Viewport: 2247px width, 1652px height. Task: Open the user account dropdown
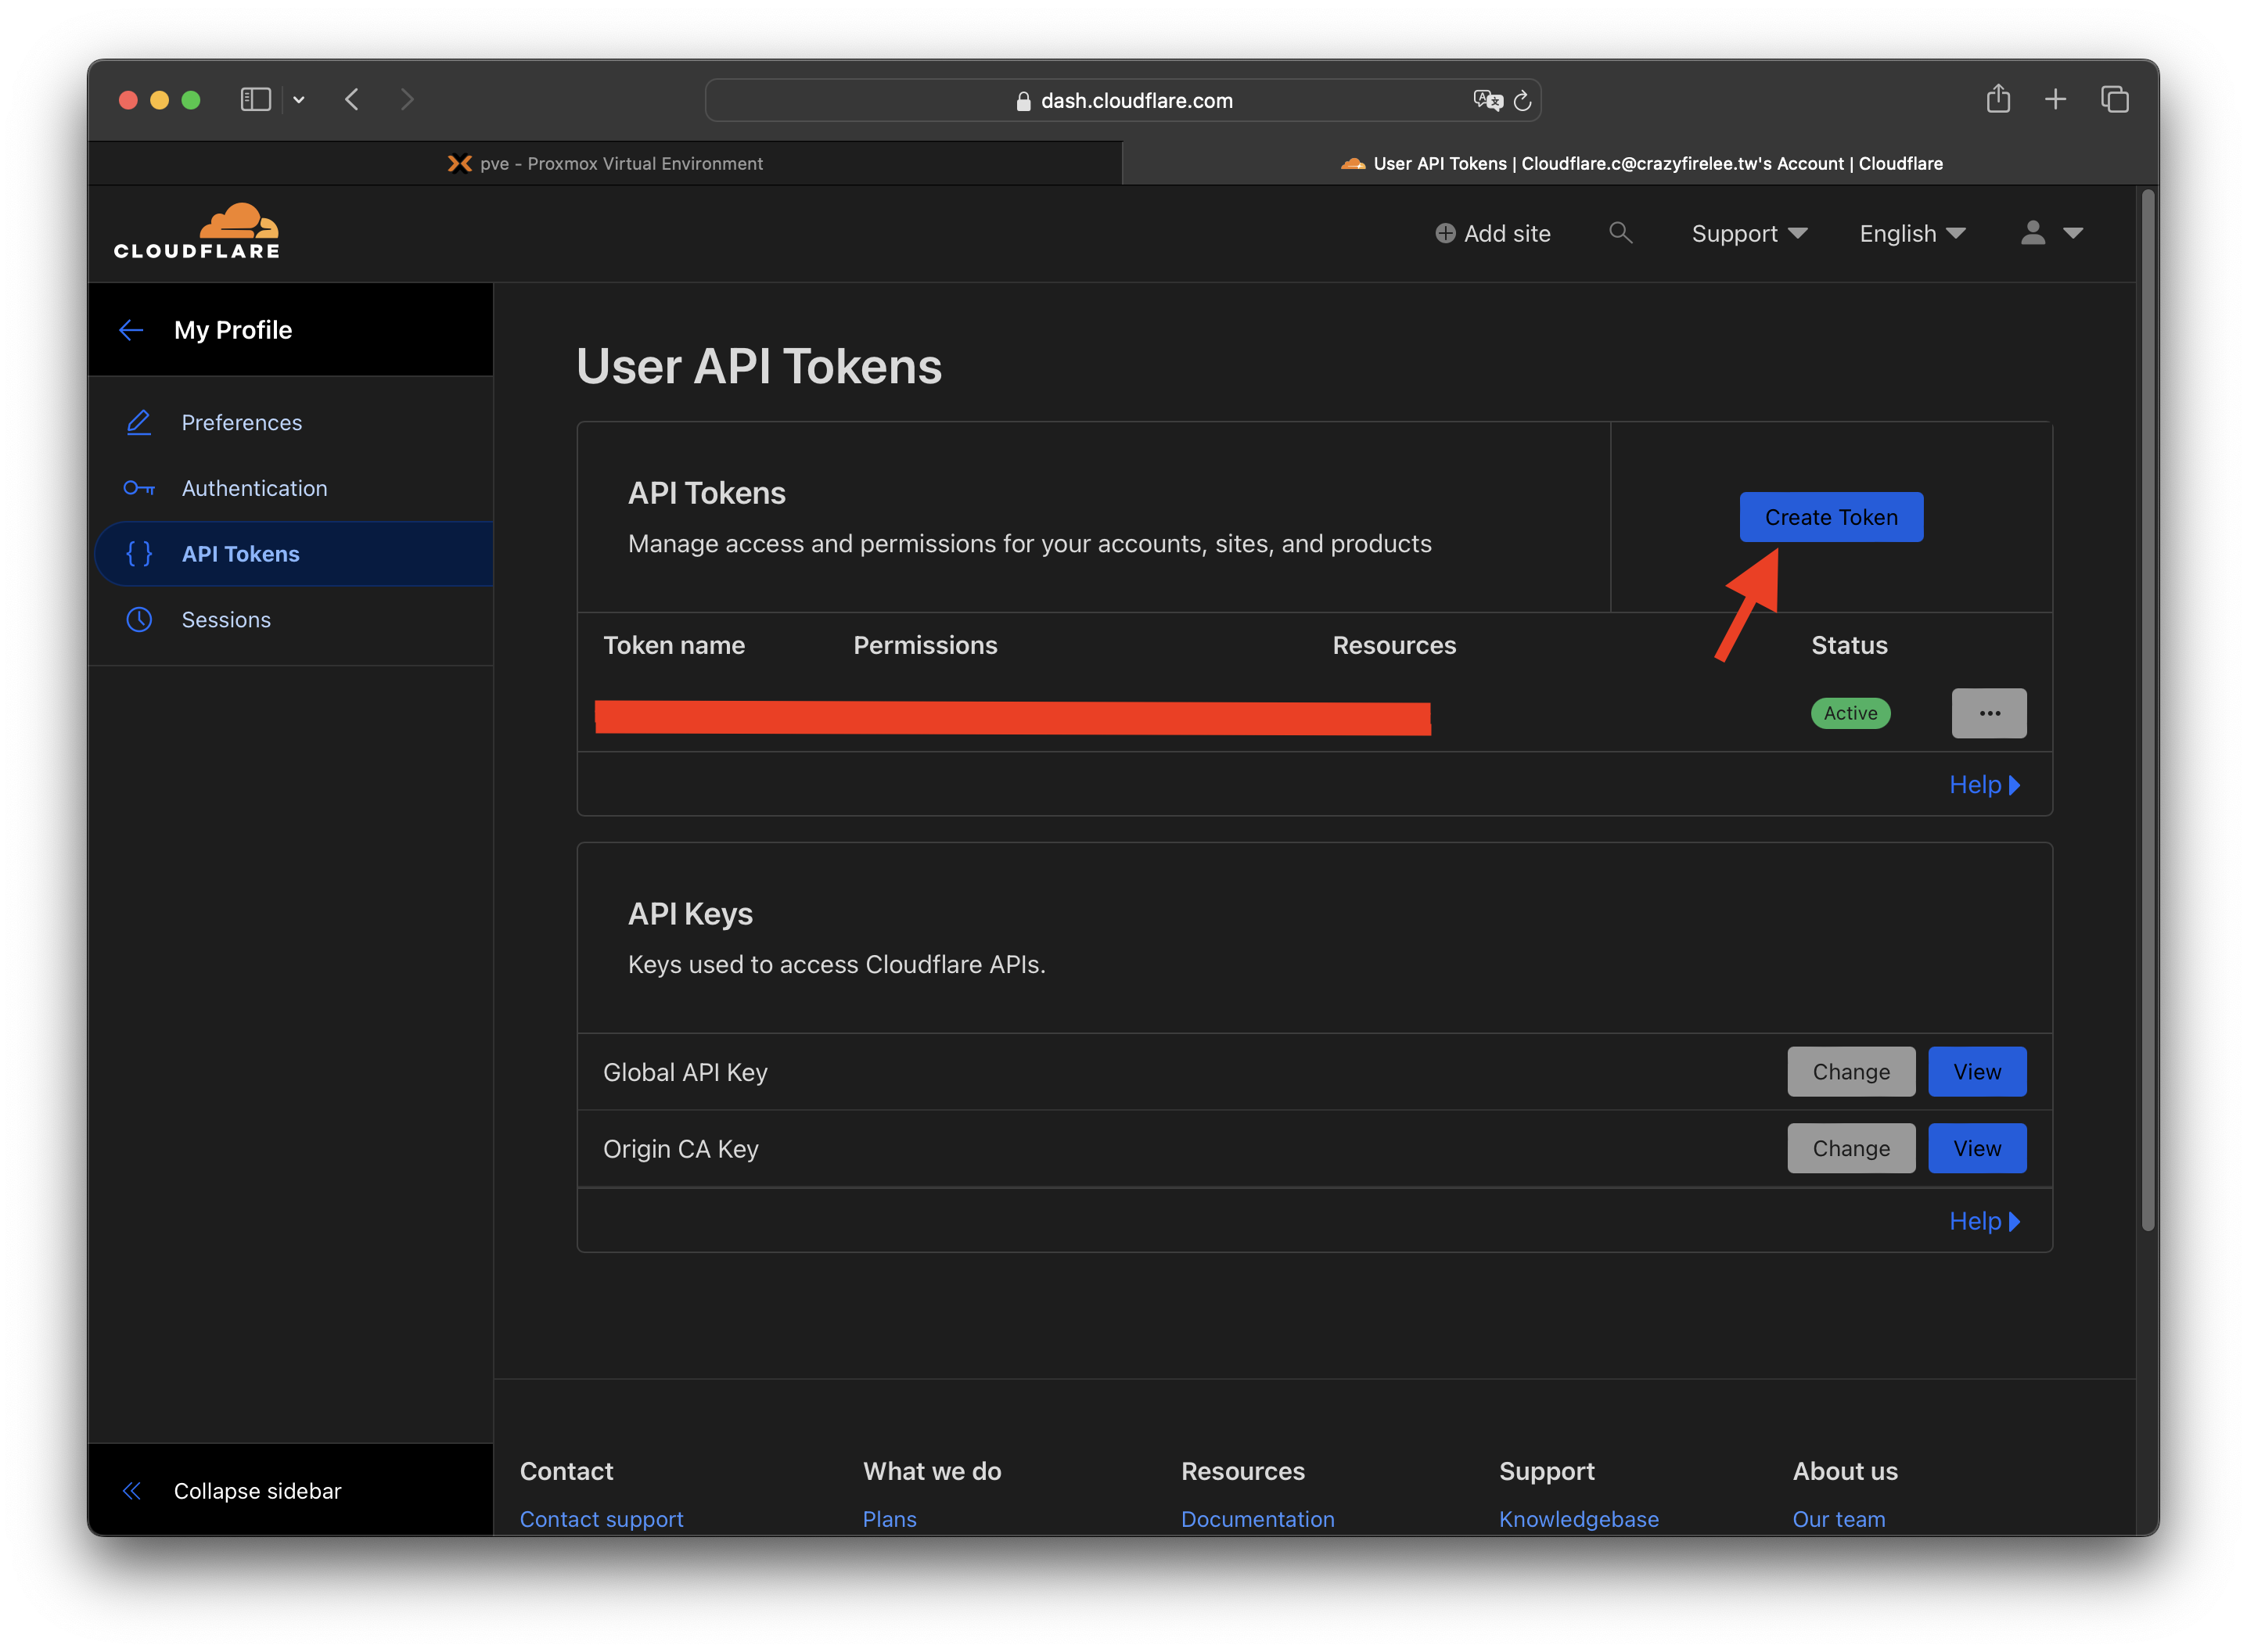click(2051, 233)
